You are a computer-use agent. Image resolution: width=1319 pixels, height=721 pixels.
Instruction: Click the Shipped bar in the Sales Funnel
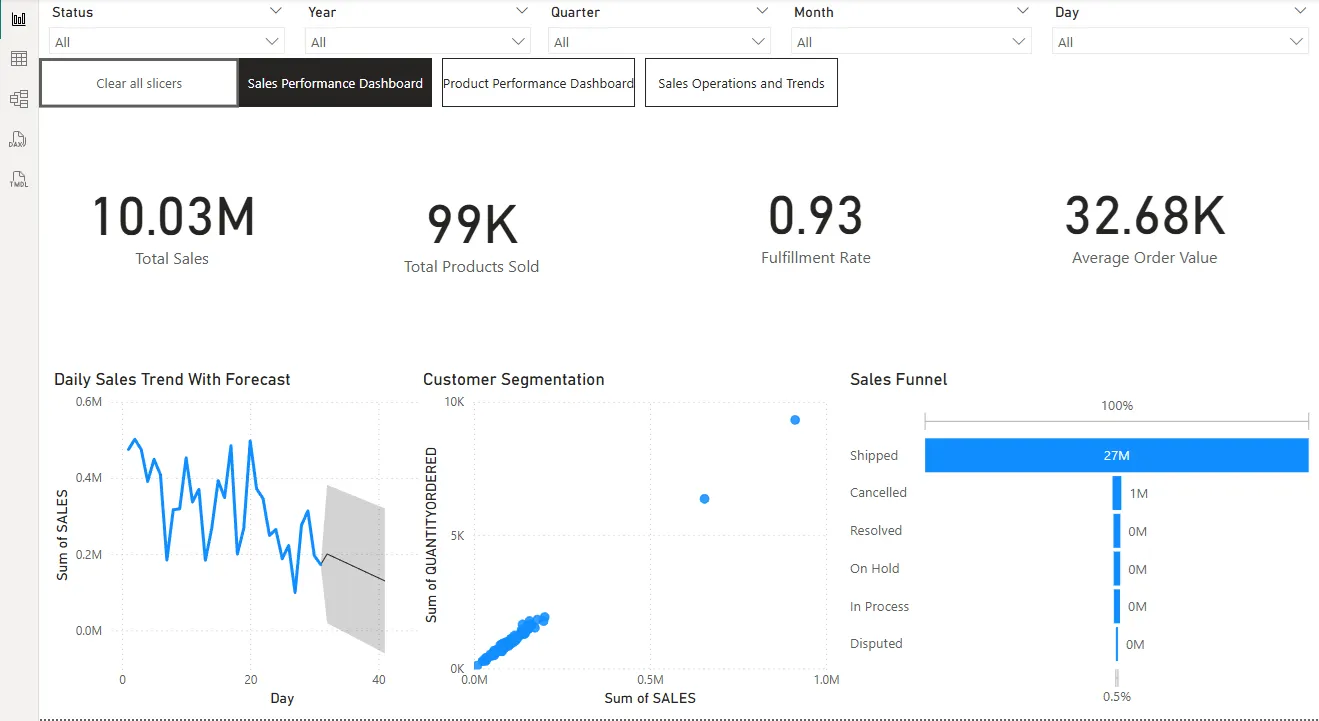pyautogui.click(x=1116, y=455)
